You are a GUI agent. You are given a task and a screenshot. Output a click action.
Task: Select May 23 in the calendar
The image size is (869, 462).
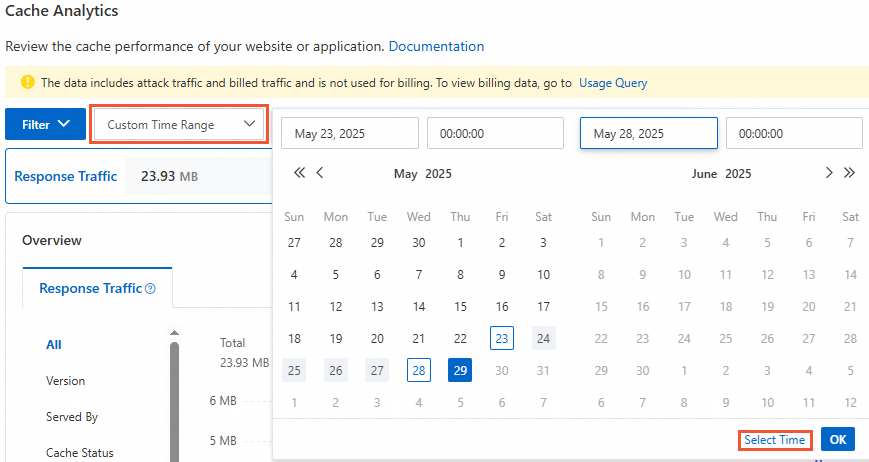[502, 338]
